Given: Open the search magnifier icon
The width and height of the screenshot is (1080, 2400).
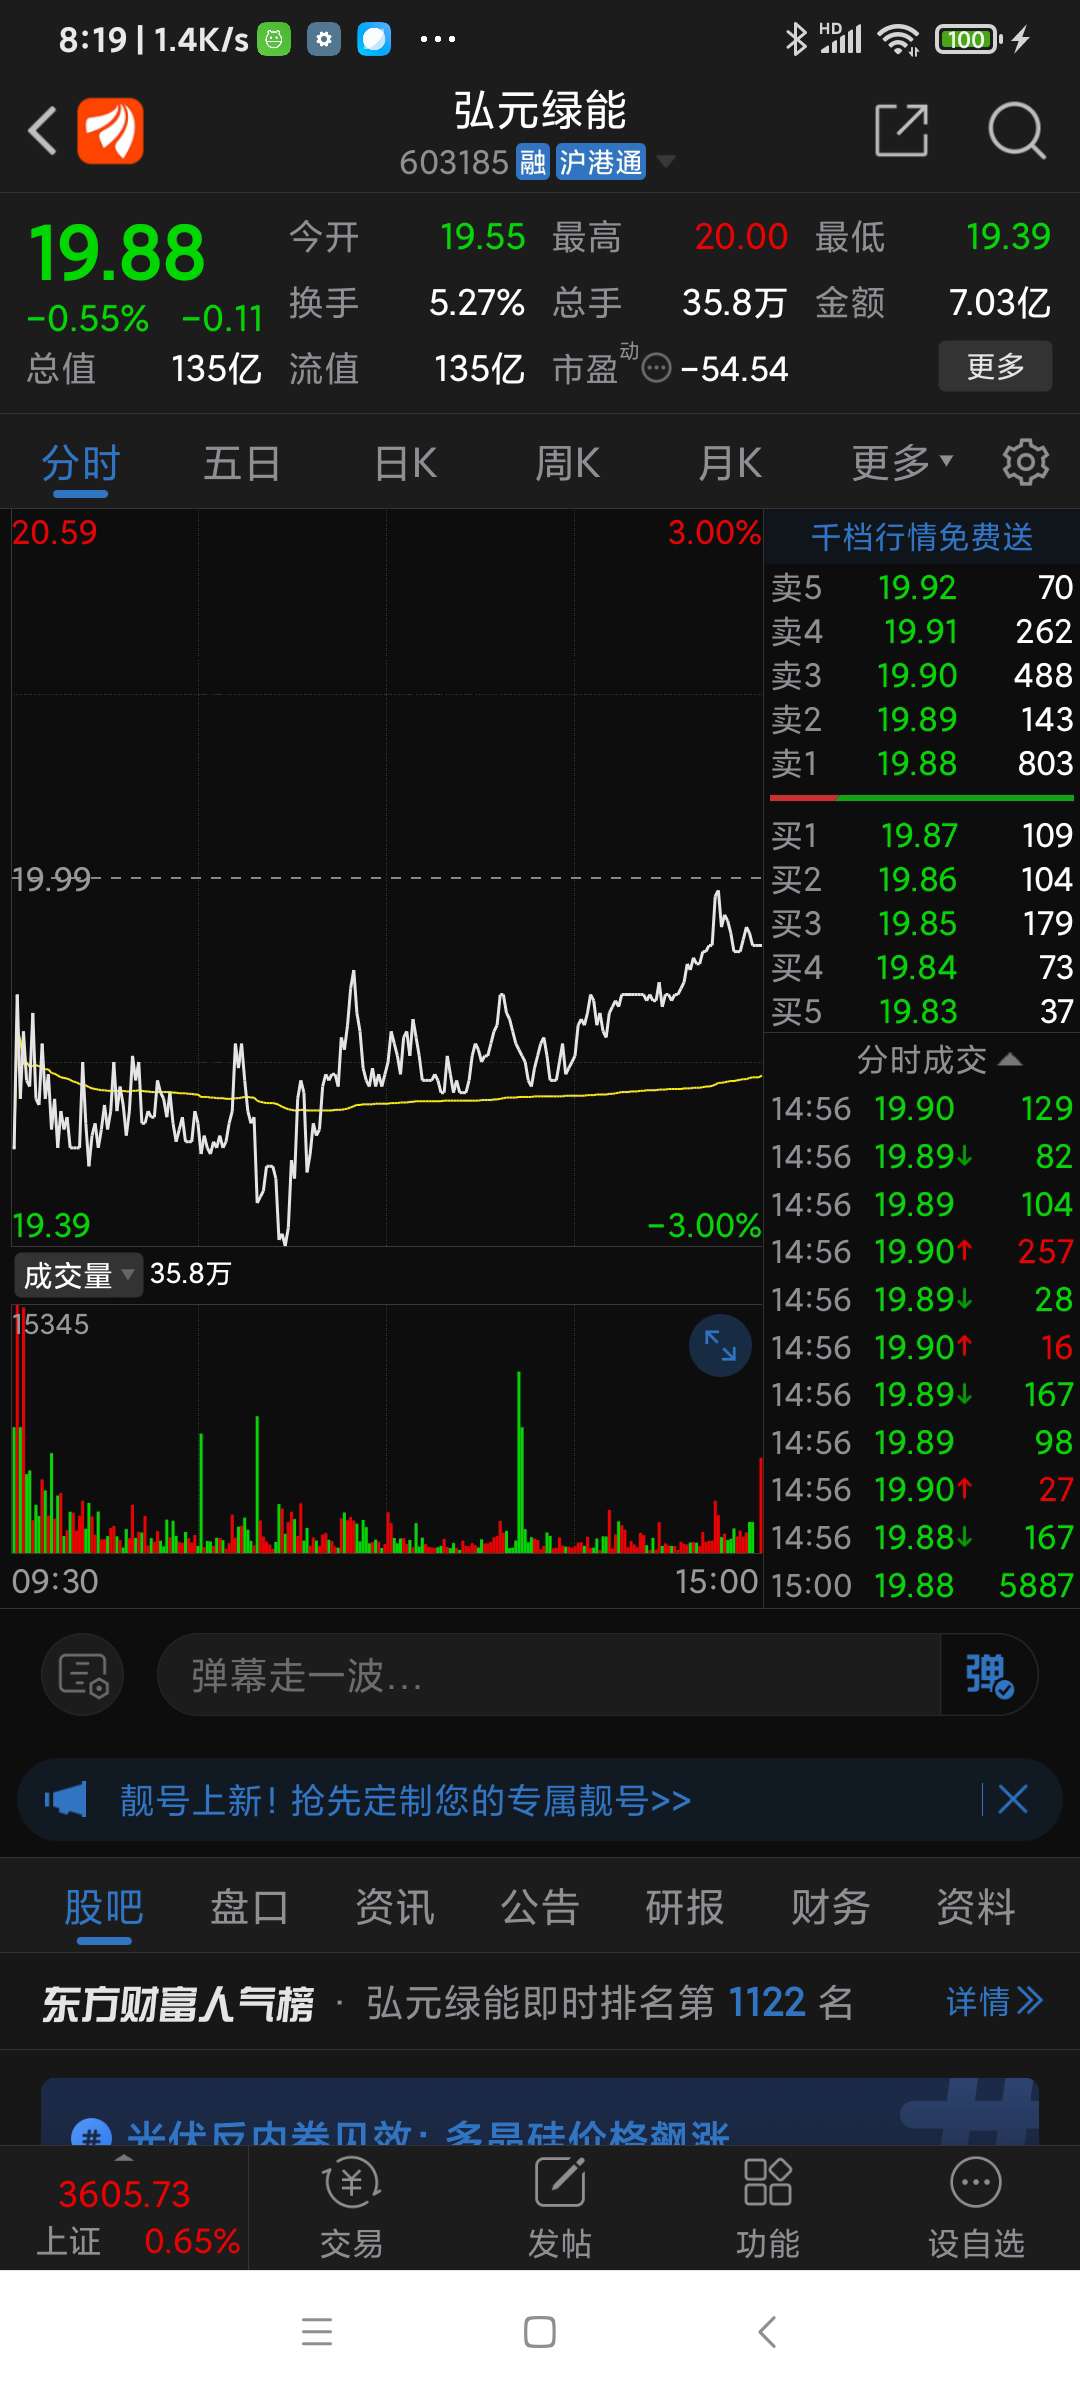Looking at the screenshot, I should tap(1016, 130).
